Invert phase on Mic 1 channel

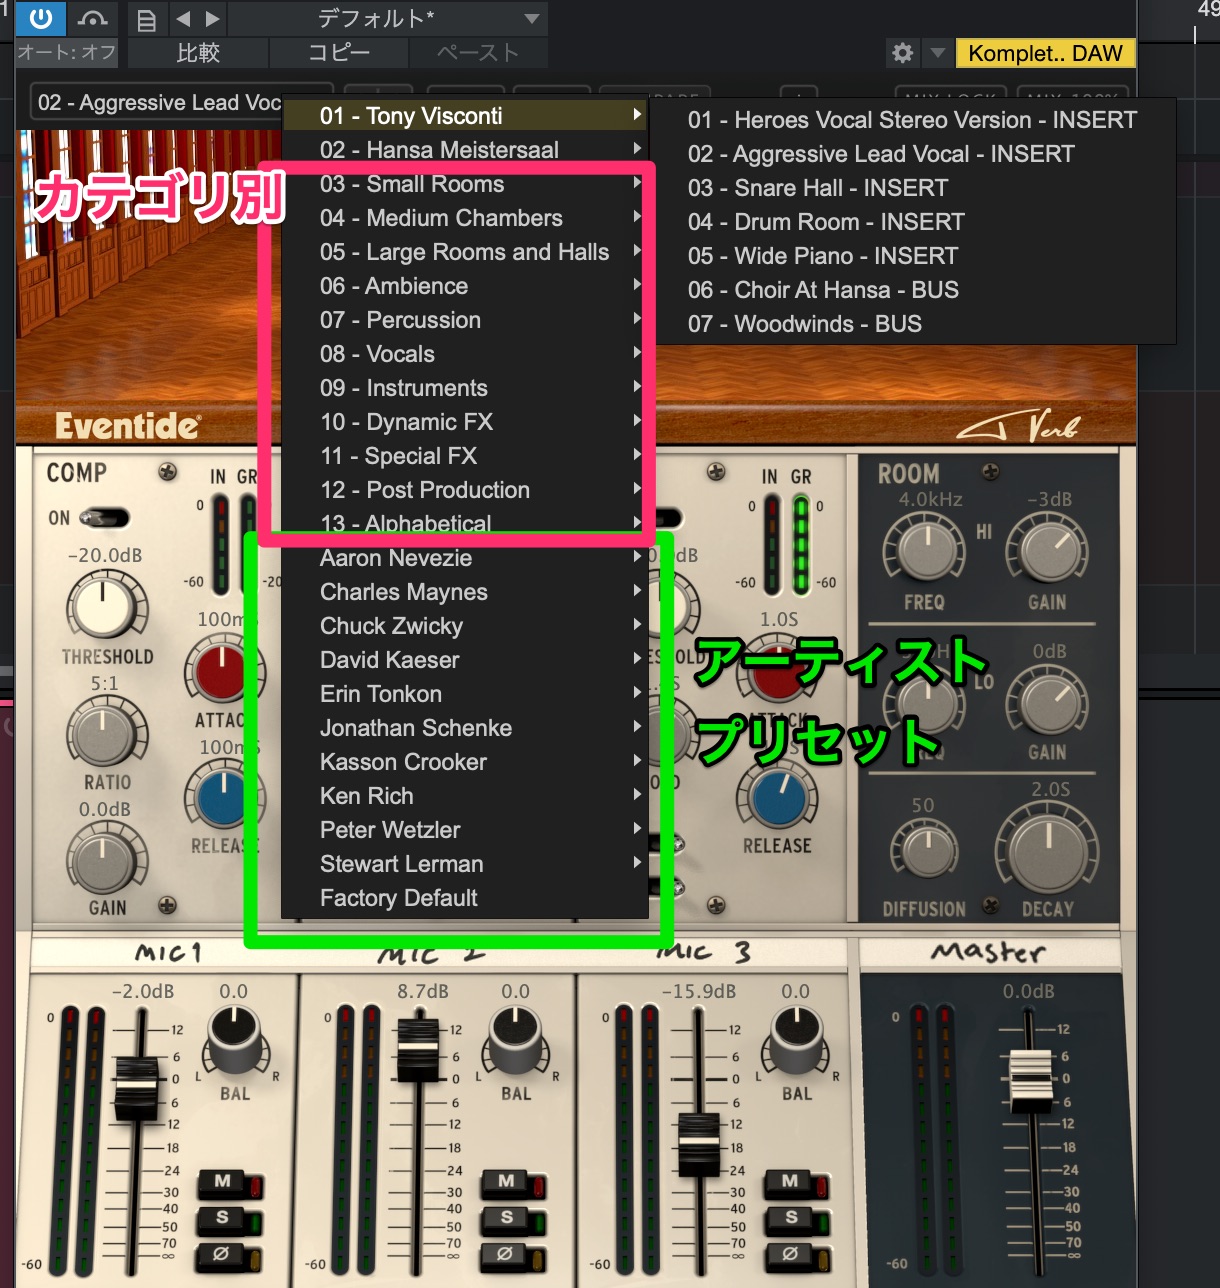click(223, 1254)
